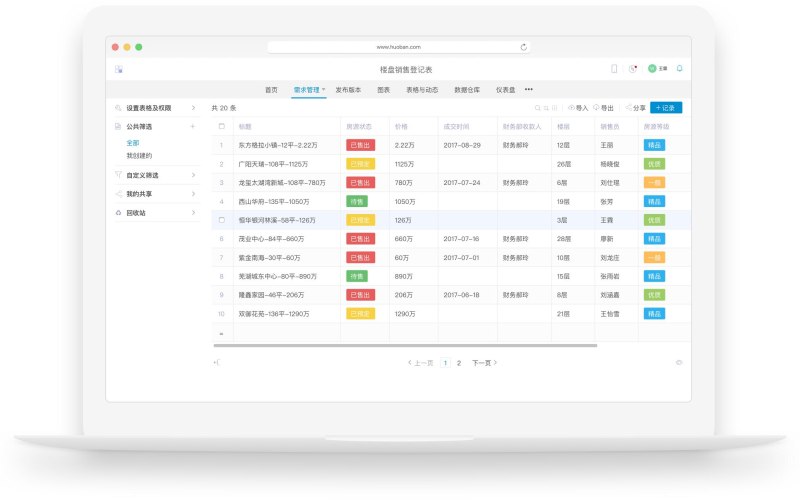Click the date cell 2017-08-29

462,145
